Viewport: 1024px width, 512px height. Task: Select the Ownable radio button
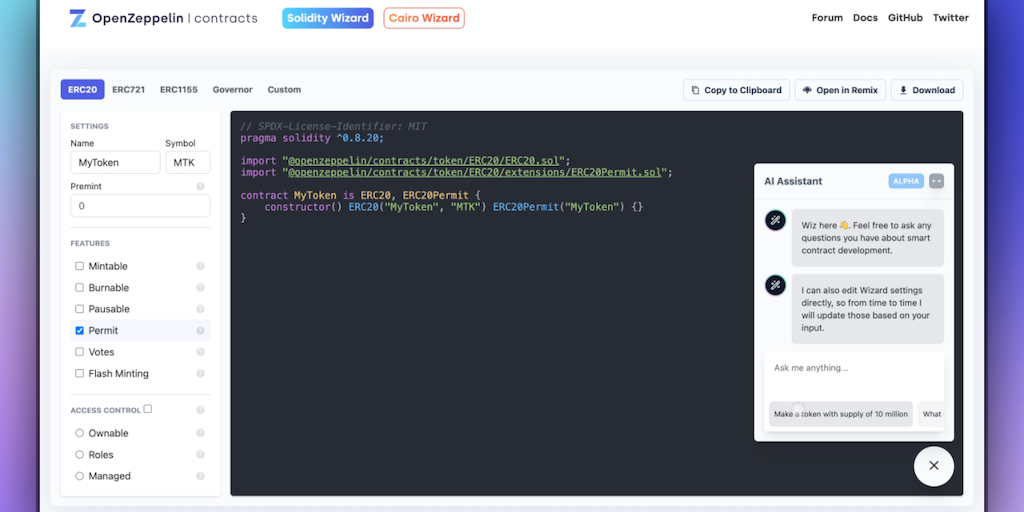(x=80, y=433)
